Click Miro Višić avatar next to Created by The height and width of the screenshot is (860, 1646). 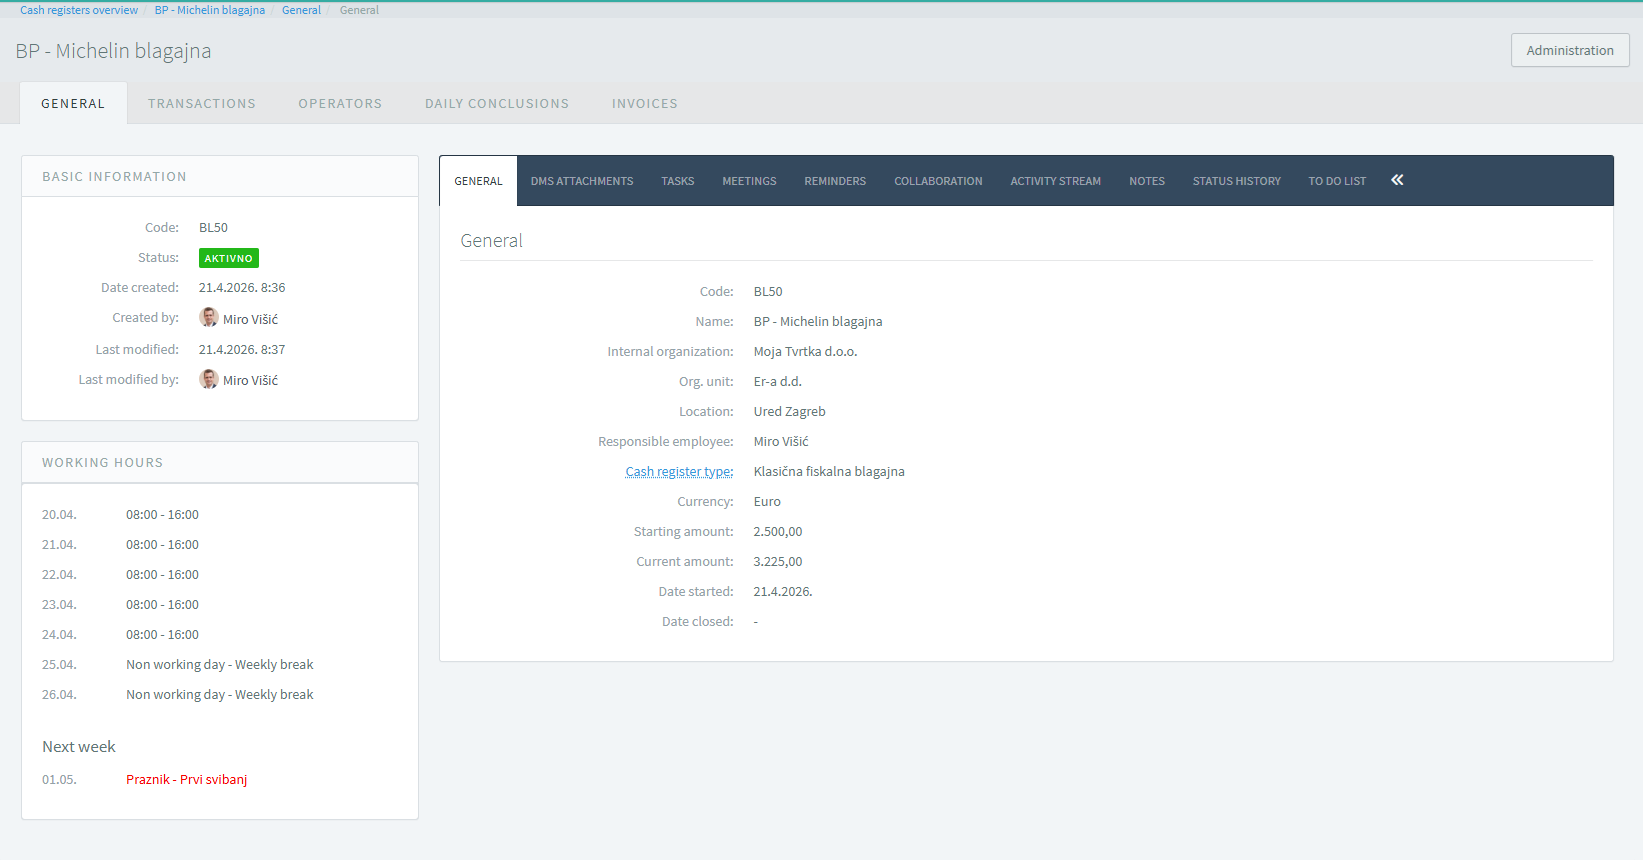(209, 318)
